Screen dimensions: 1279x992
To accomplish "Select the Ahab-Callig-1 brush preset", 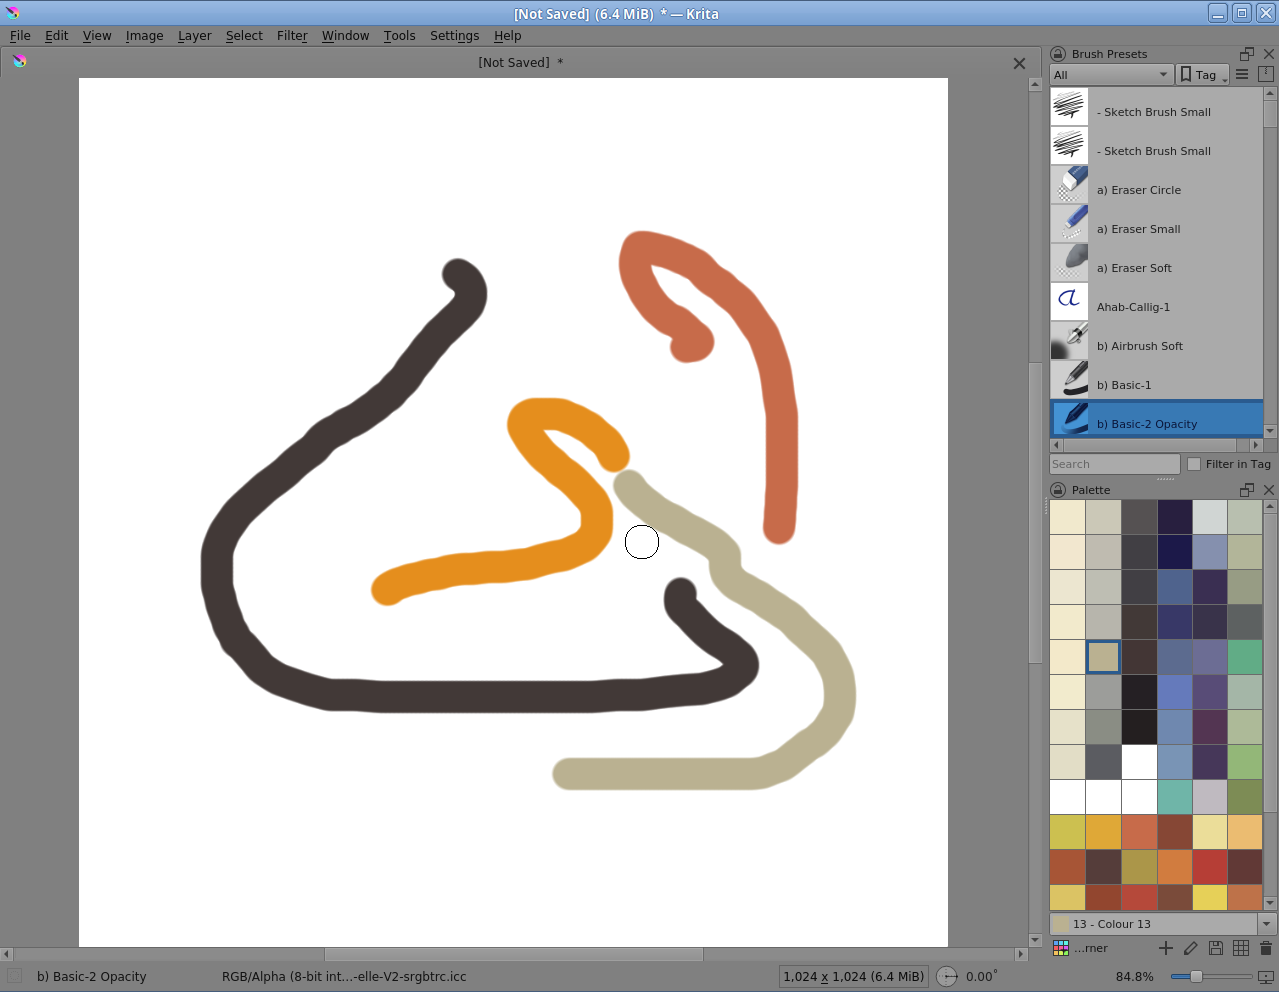I will (1133, 307).
